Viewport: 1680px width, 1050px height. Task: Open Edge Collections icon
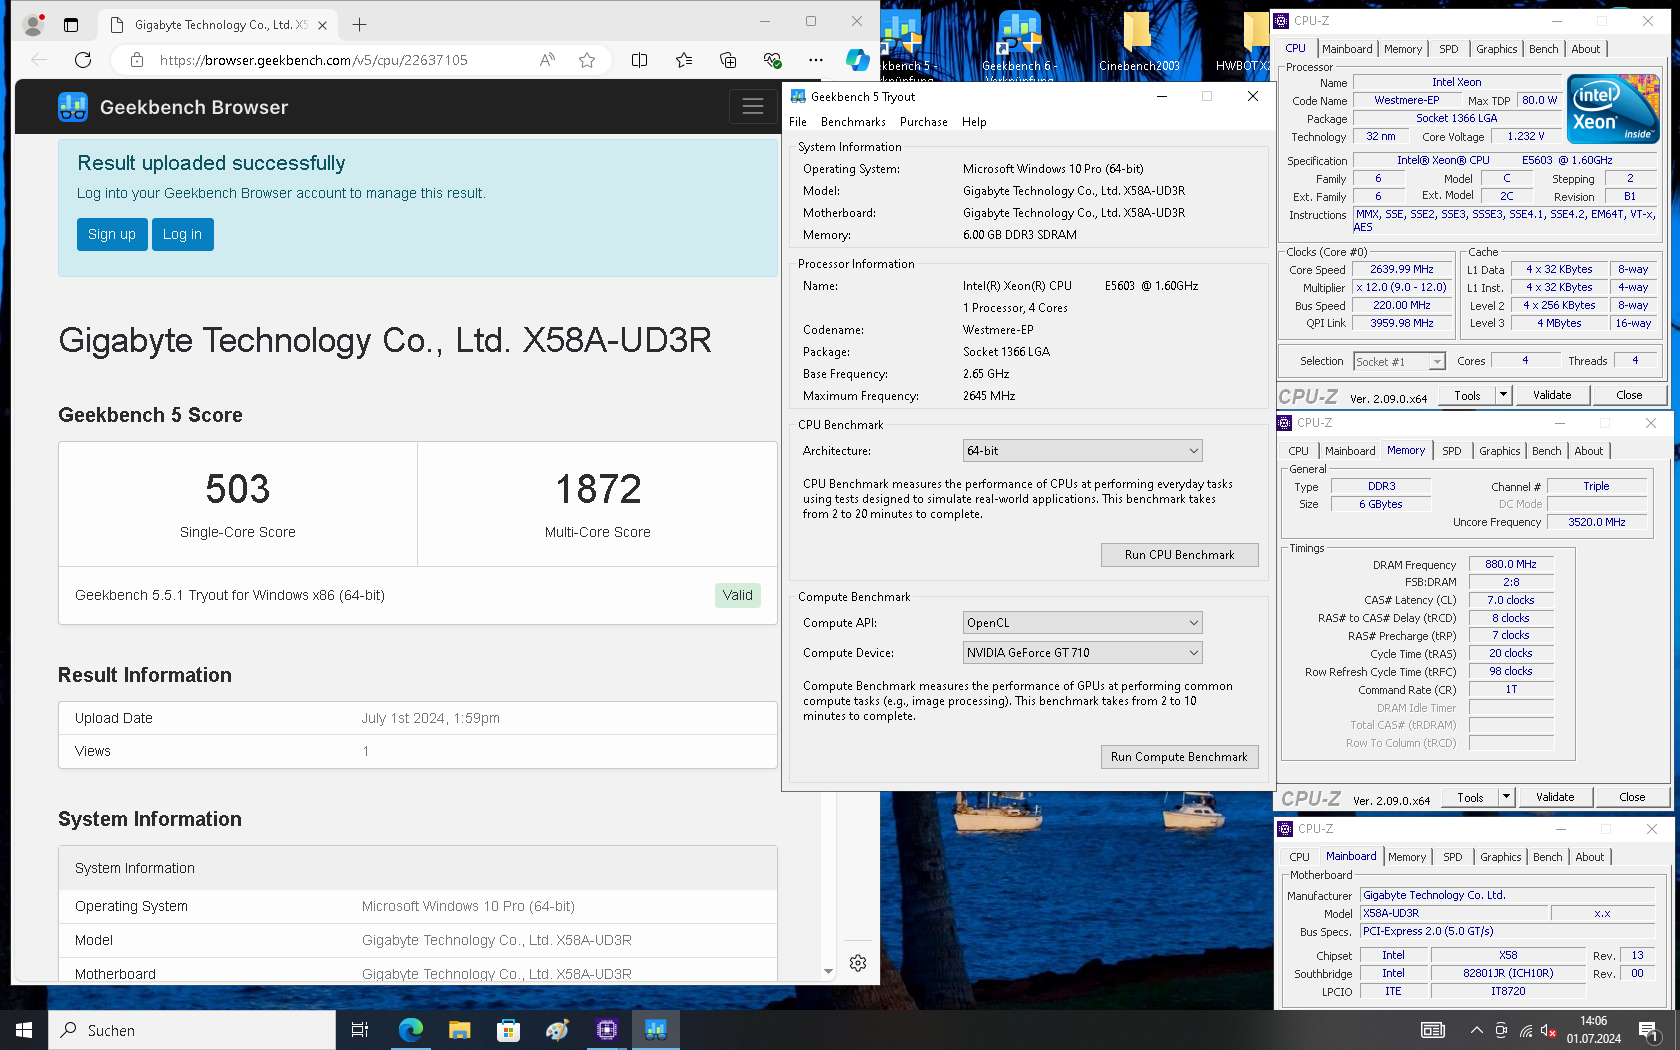click(x=728, y=60)
